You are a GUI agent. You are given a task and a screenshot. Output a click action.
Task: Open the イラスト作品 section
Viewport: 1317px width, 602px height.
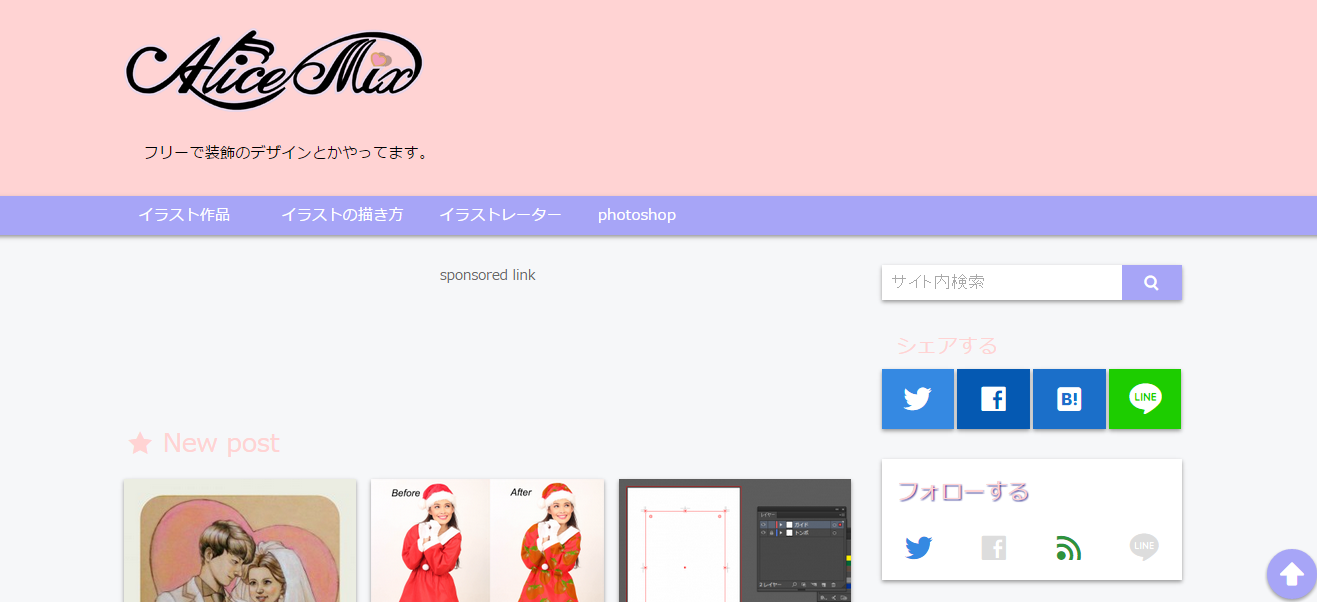tap(184, 215)
